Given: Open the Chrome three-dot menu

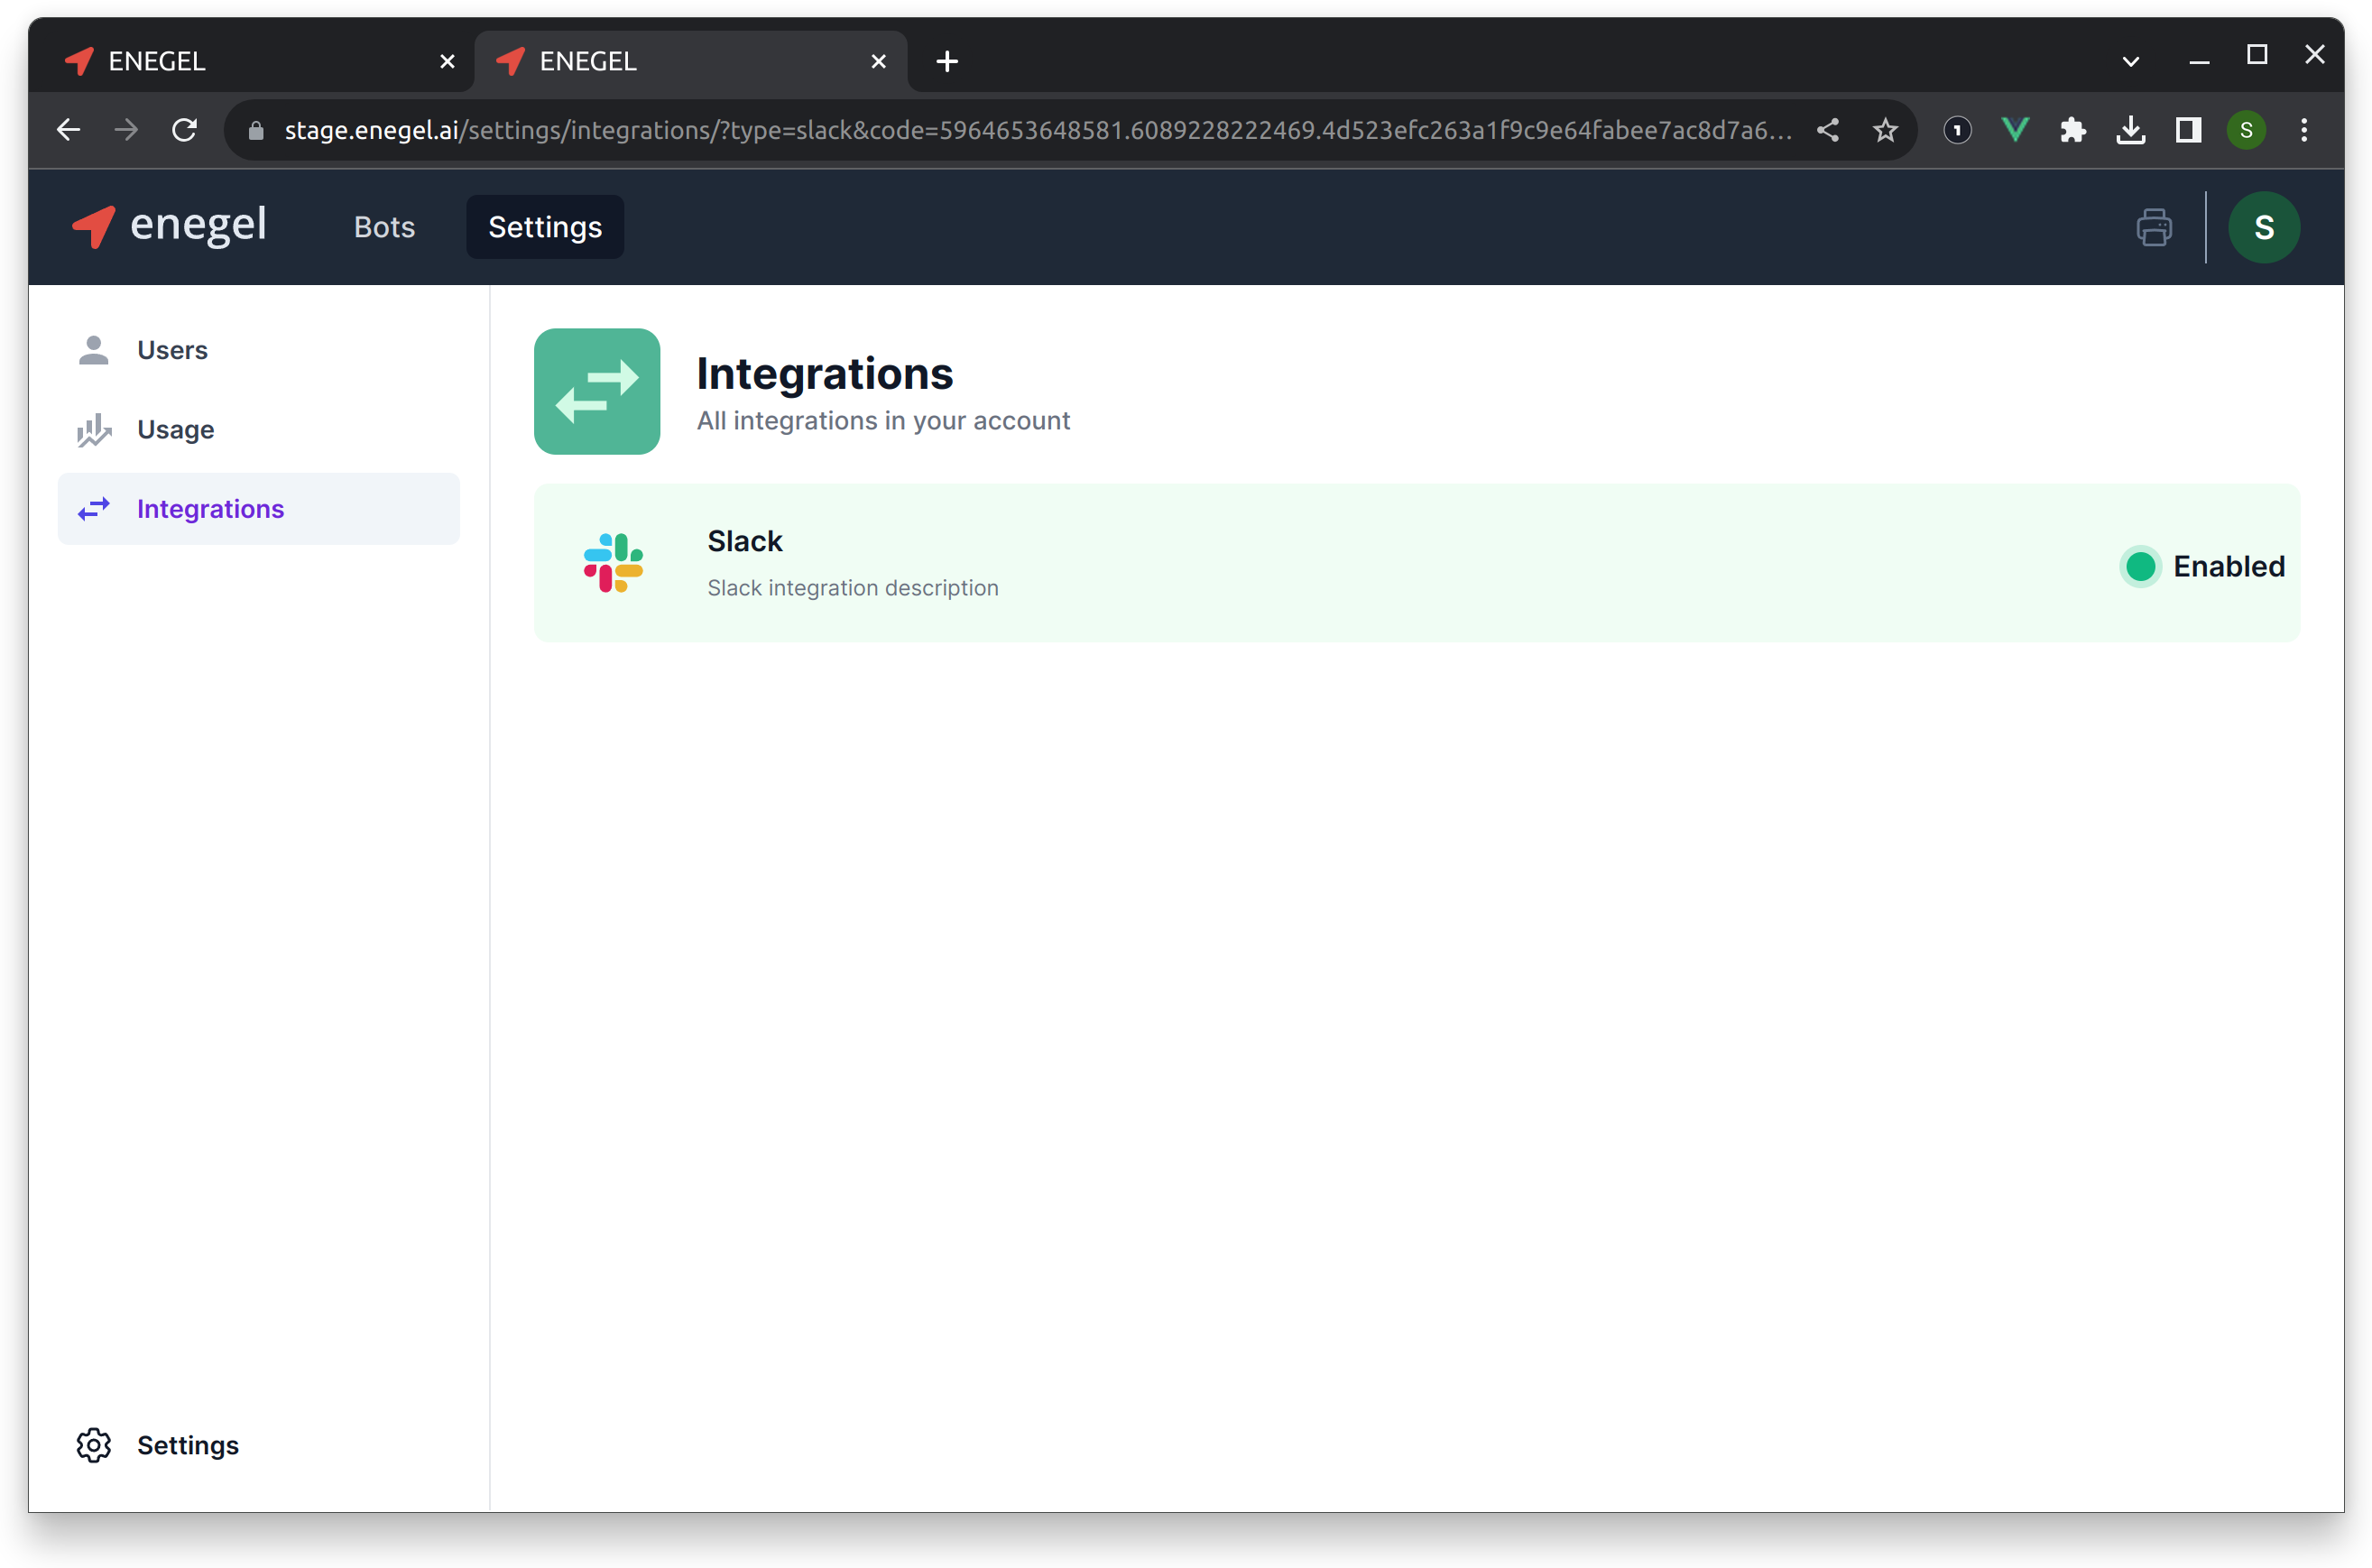Looking at the screenshot, I should point(2303,129).
